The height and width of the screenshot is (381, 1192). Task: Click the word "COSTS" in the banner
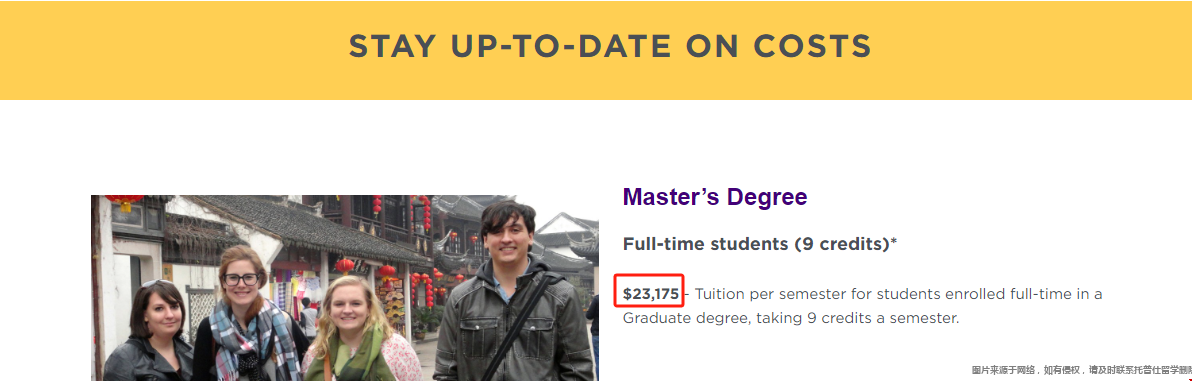(812, 47)
